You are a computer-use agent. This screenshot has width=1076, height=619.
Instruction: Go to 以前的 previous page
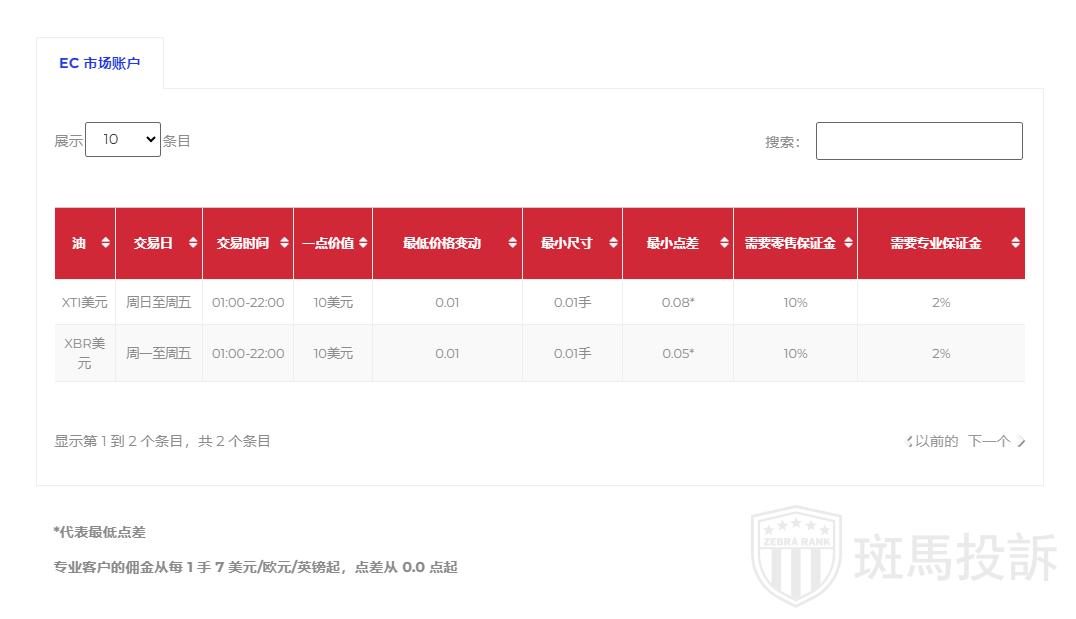coord(935,441)
